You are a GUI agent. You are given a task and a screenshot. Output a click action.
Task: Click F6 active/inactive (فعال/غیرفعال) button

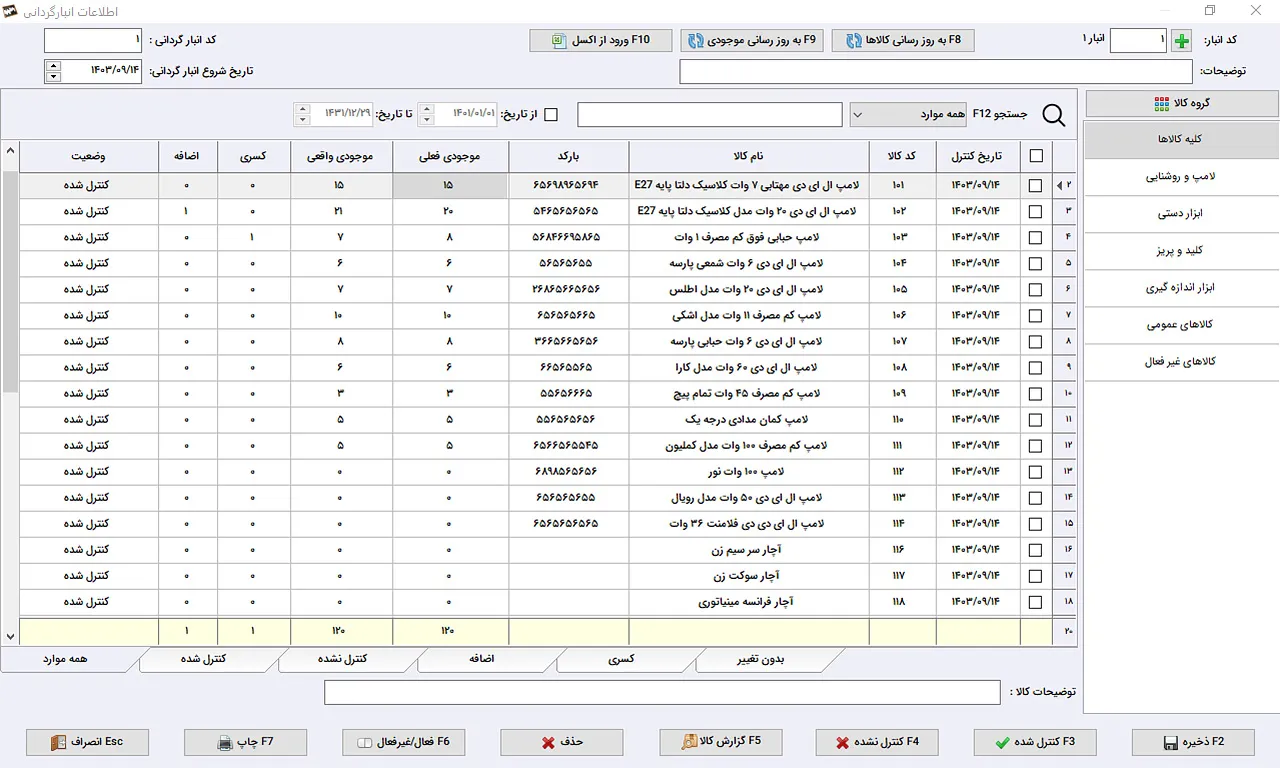[404, 742]
